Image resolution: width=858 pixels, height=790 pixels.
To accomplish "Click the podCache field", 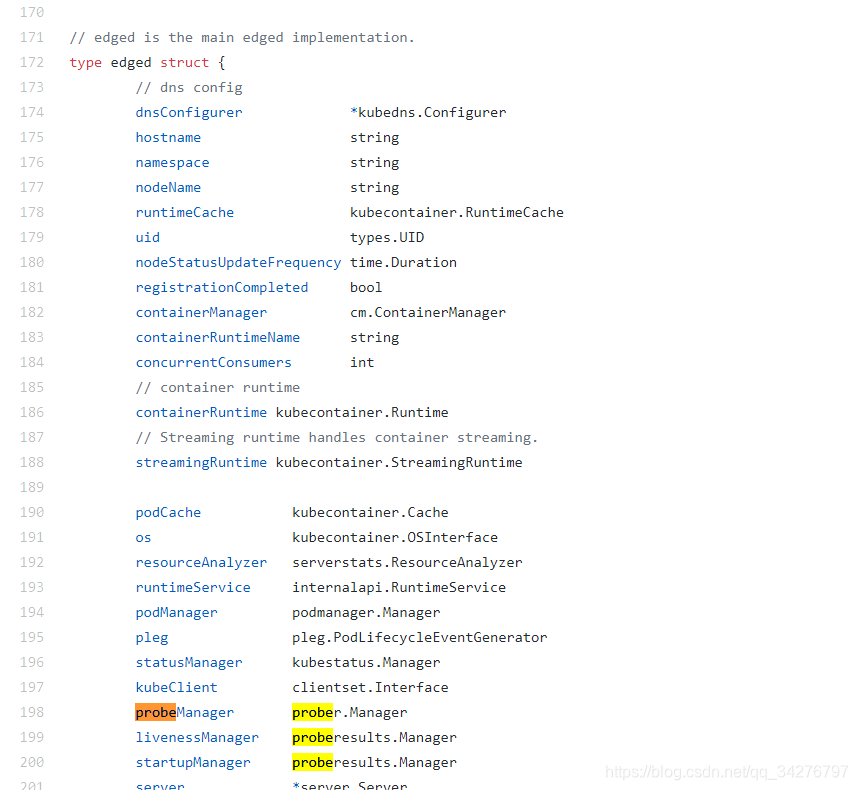I will click(x=168, y=513).
